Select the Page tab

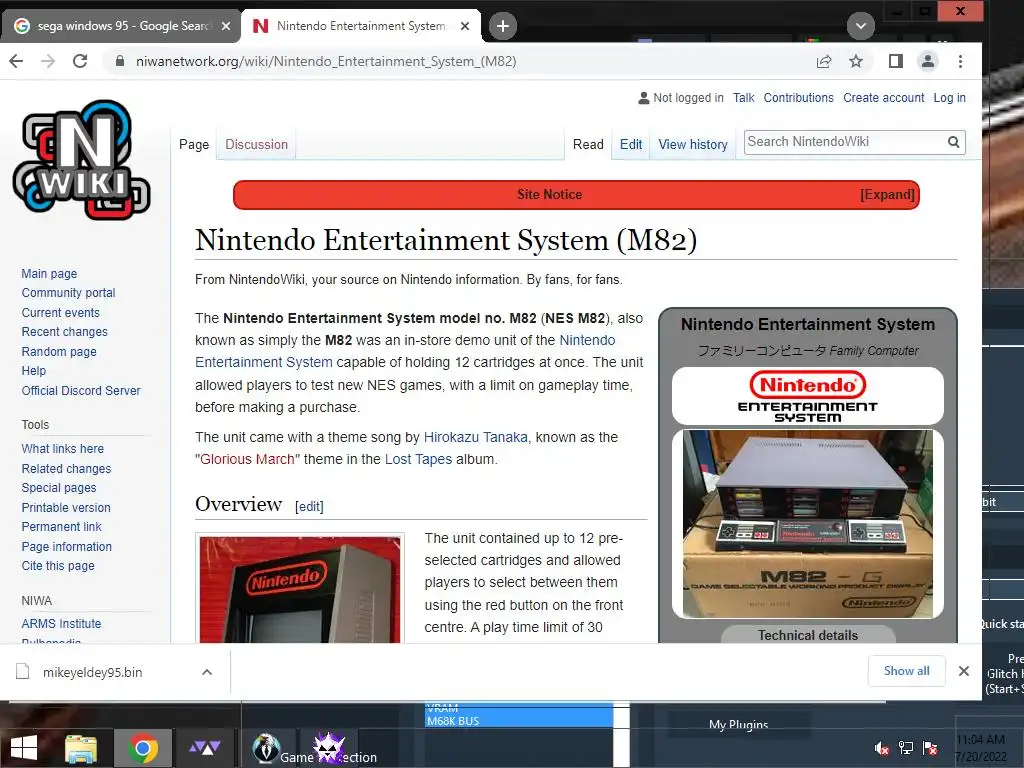pyautogui.click(x=194, y=144)
